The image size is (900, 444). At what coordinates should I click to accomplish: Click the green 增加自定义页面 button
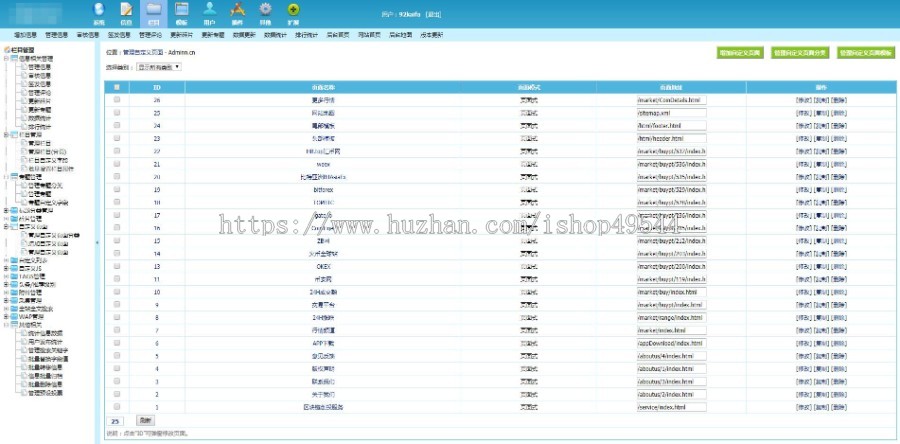pyautogui.click(x=740, y=53)
